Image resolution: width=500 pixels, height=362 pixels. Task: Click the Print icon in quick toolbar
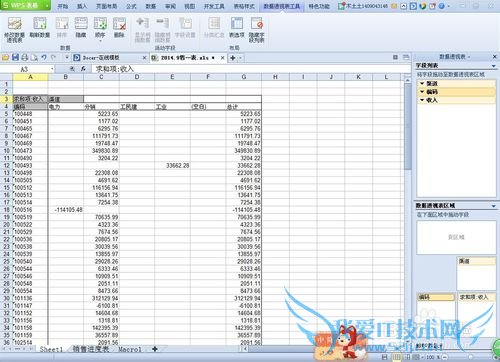25,58
